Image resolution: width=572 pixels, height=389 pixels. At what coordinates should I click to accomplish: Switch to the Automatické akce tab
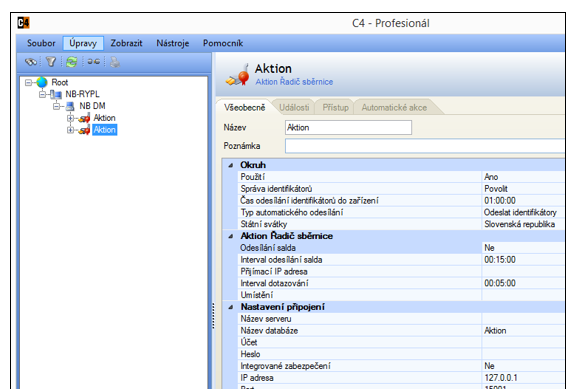coord(394,107)
